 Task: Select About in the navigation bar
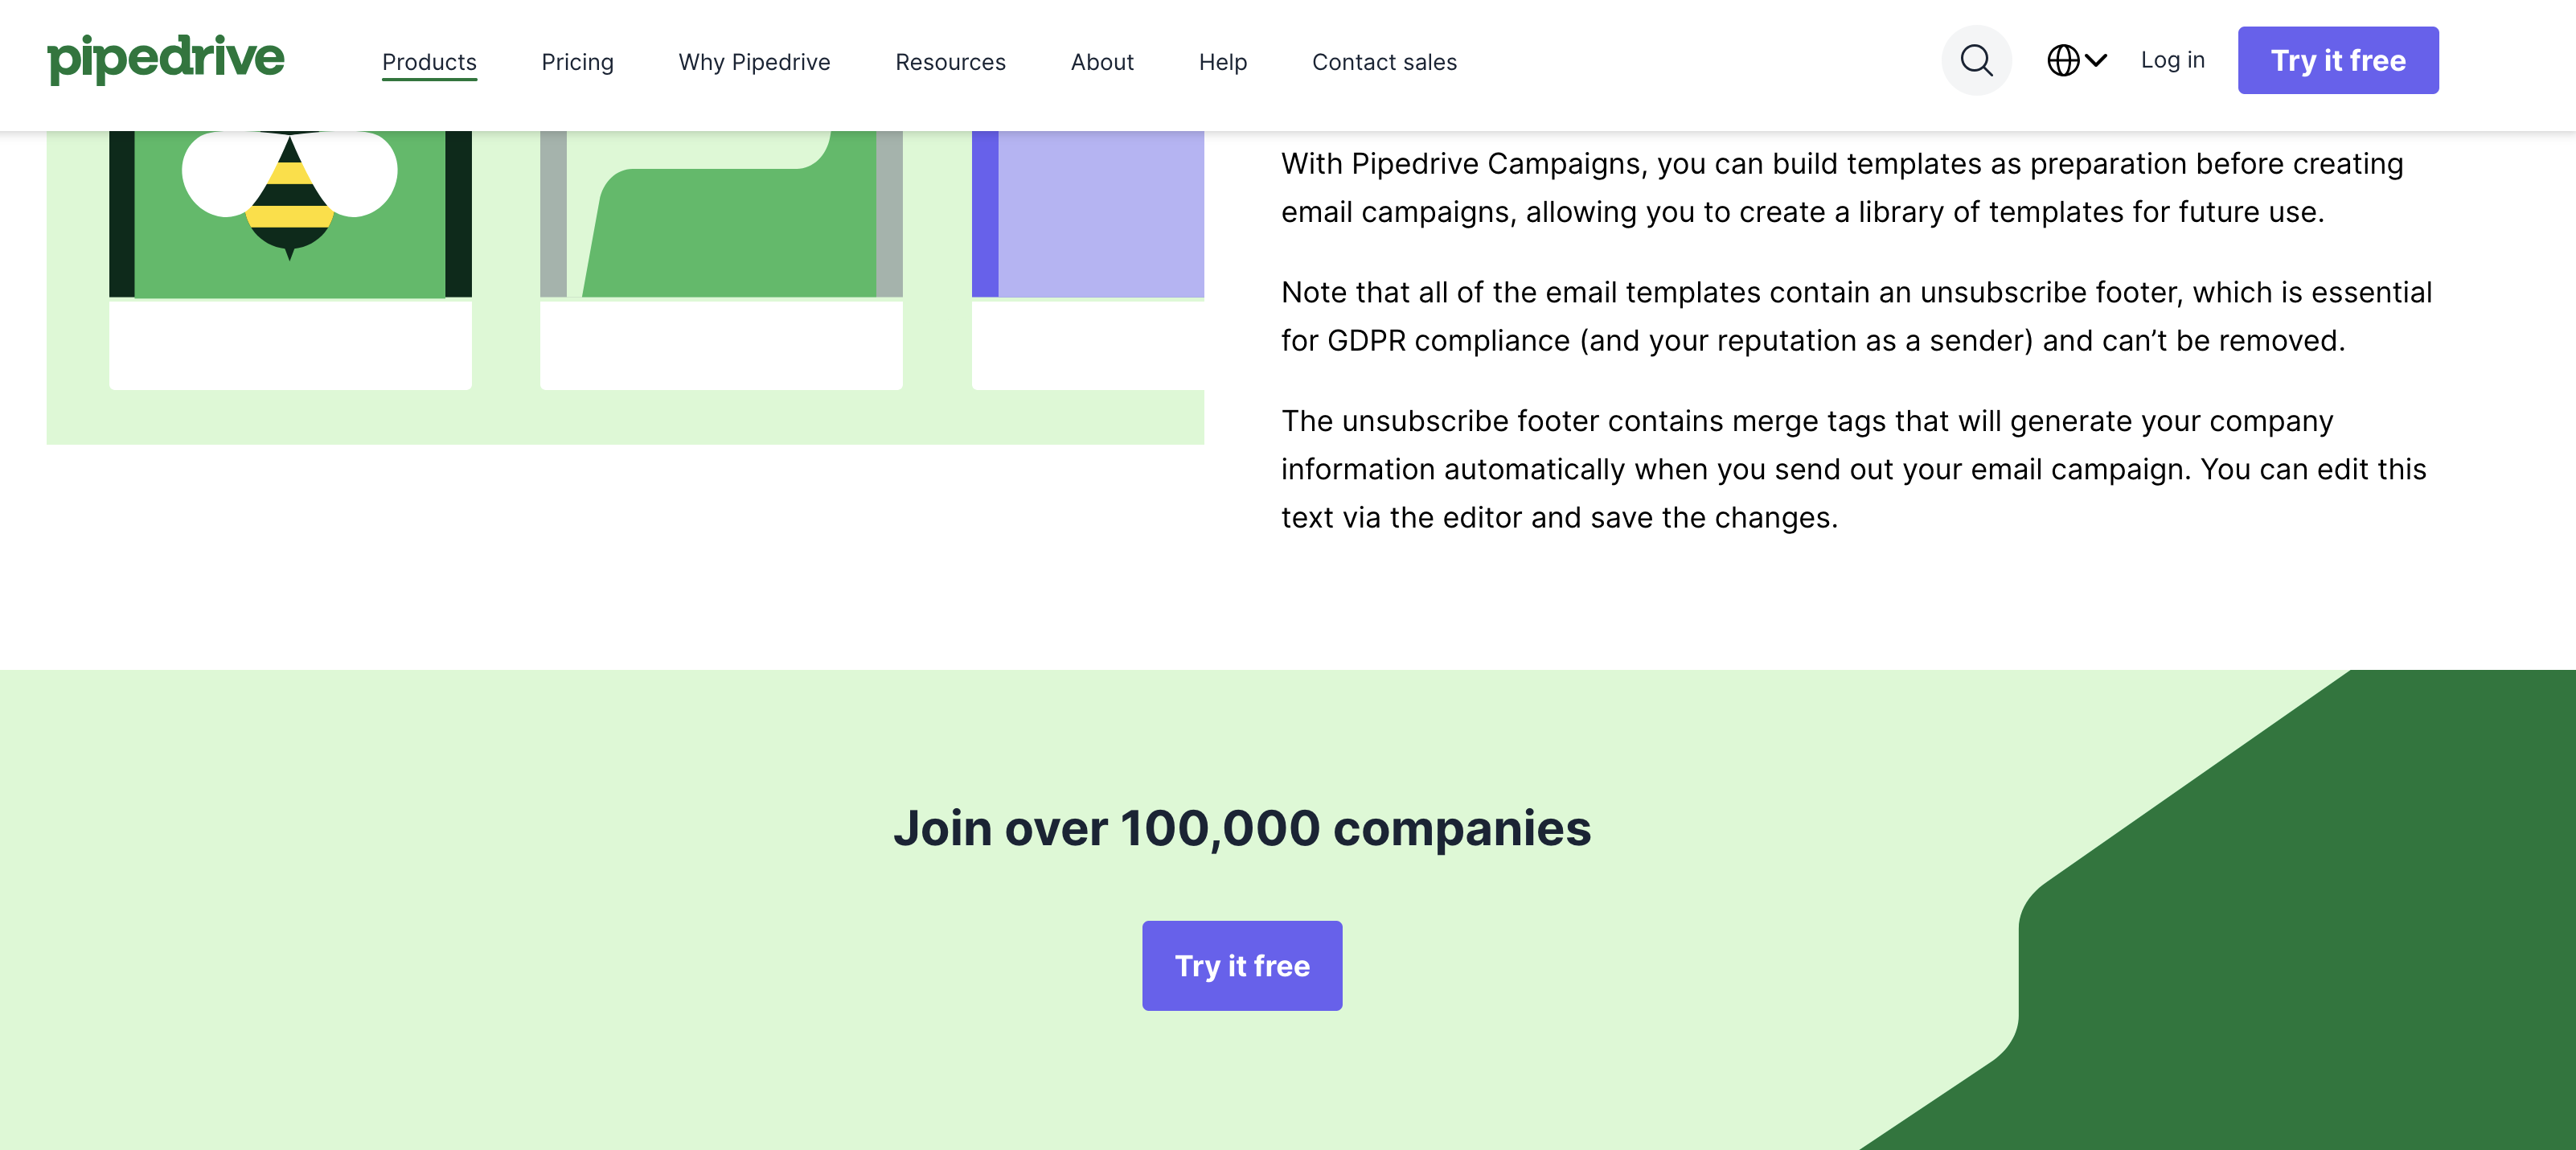coord(1102,62)
